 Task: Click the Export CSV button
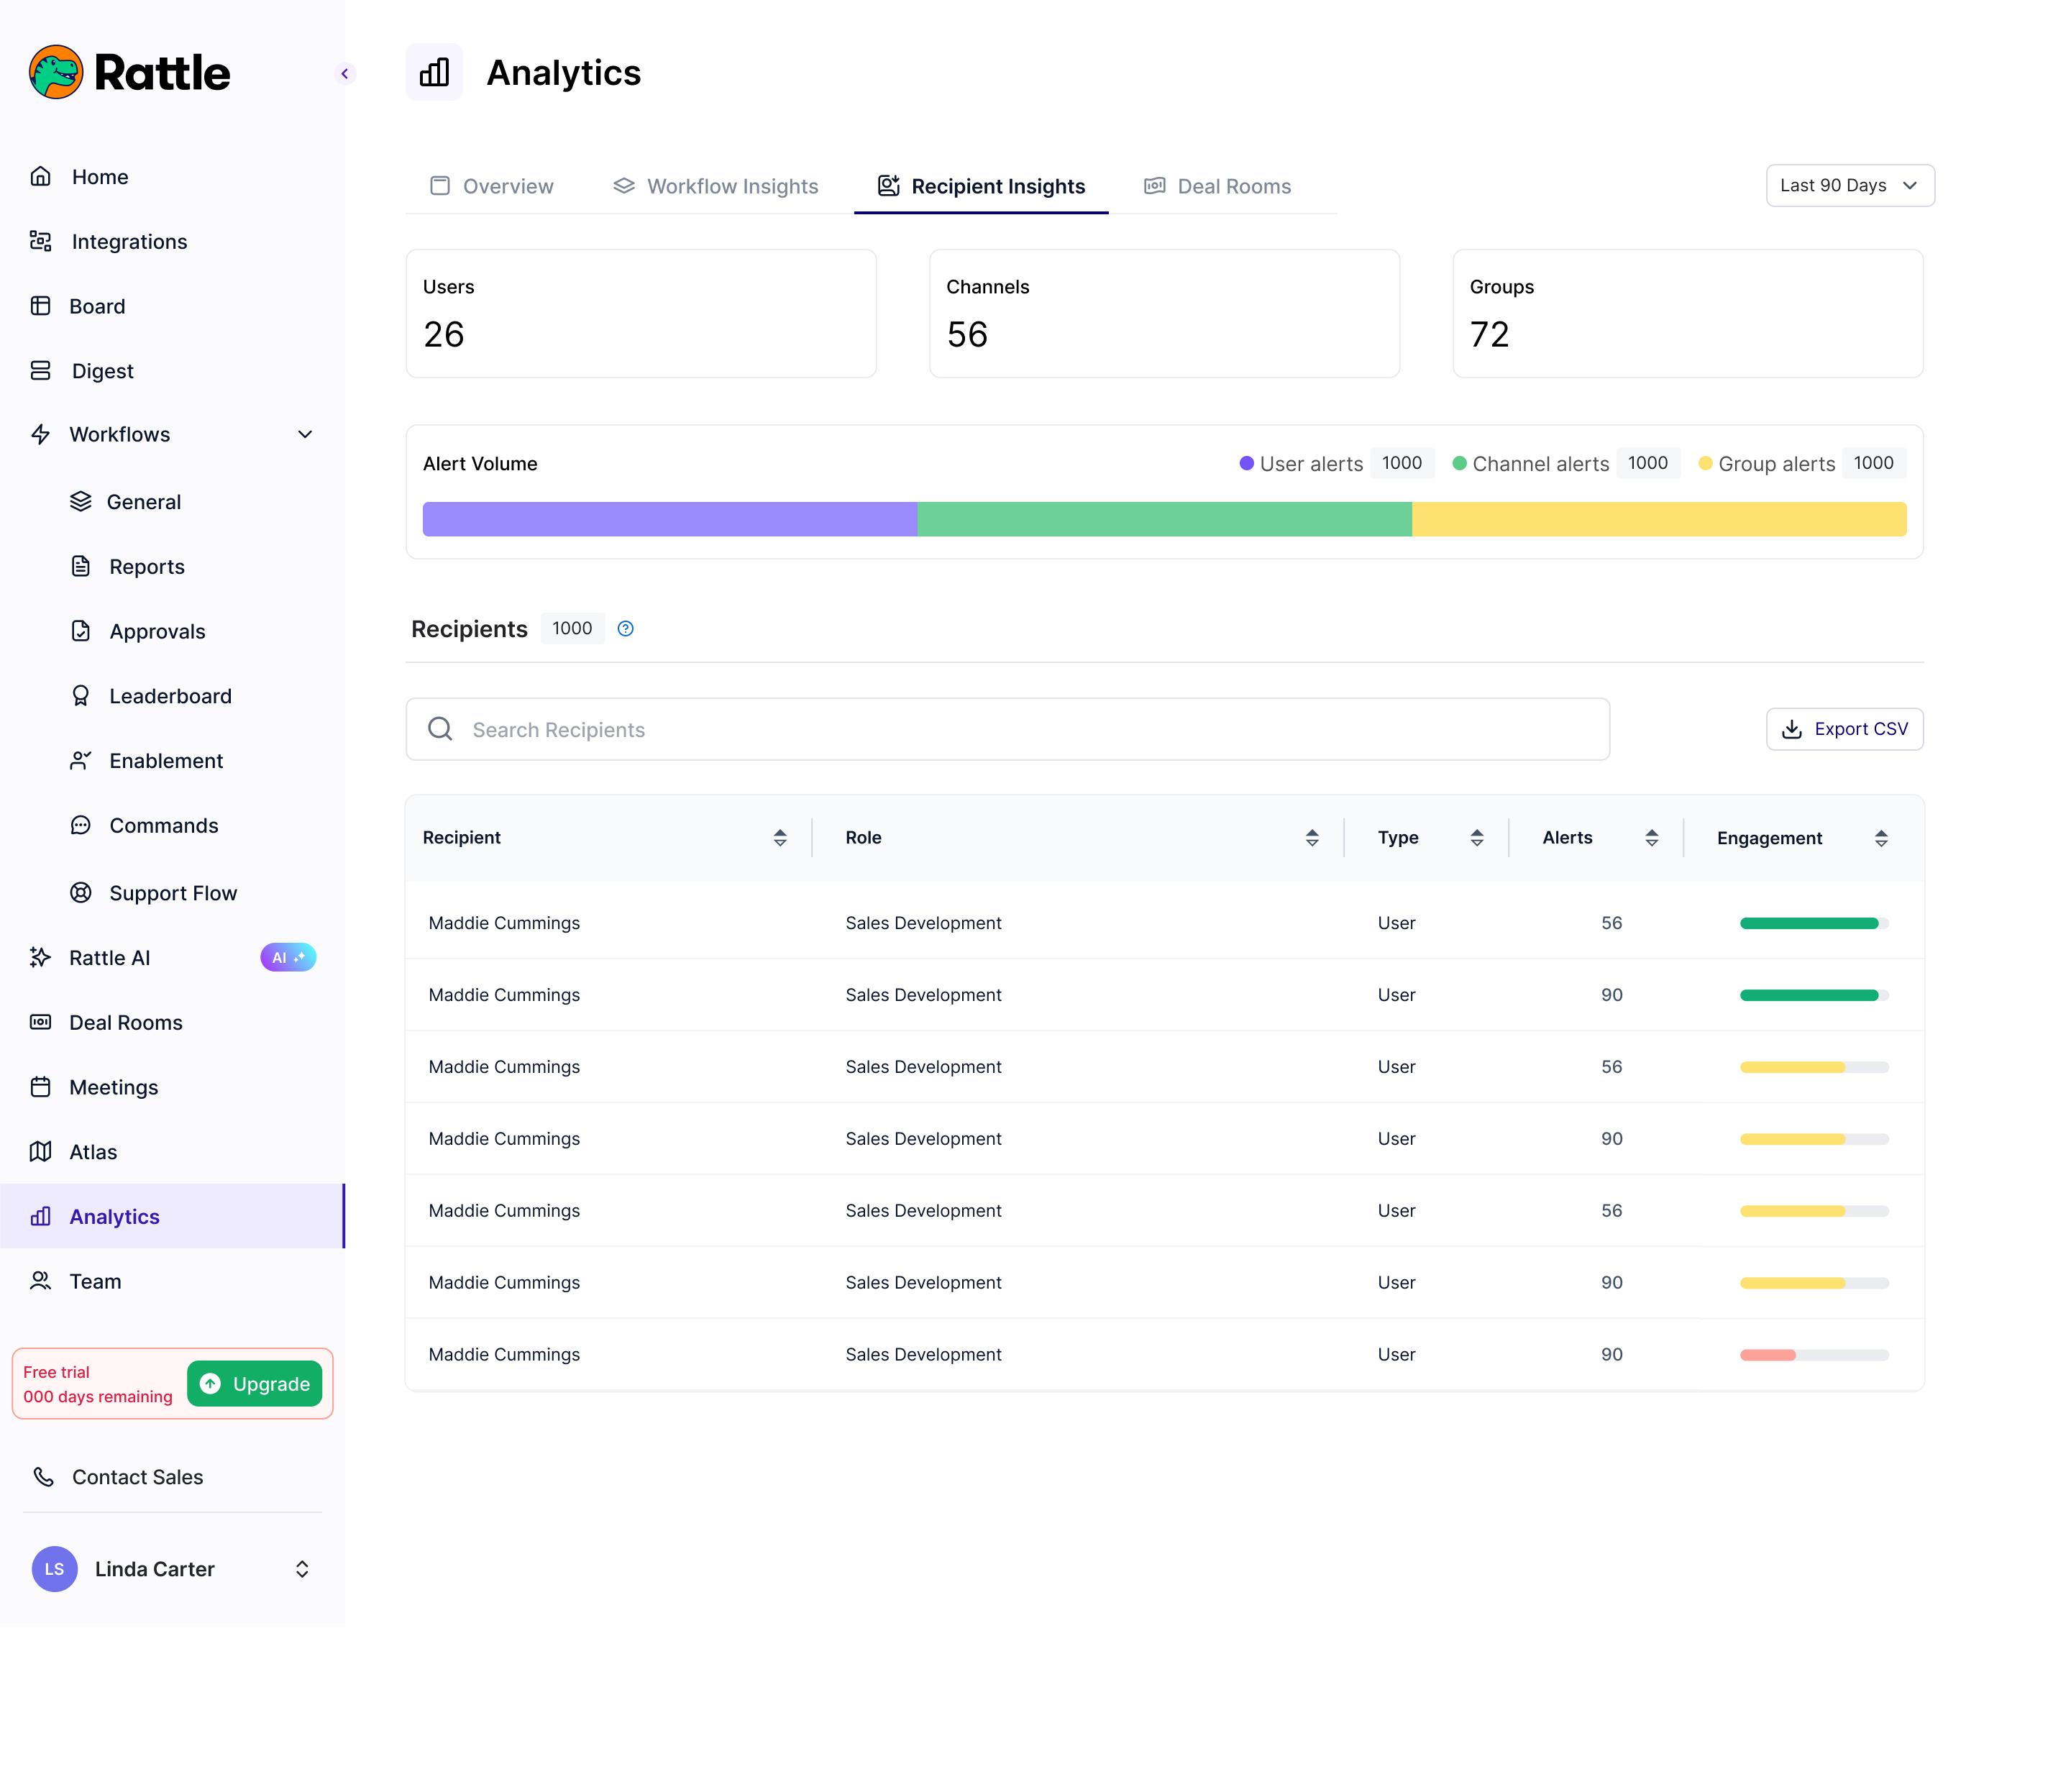coord(1844,729)
